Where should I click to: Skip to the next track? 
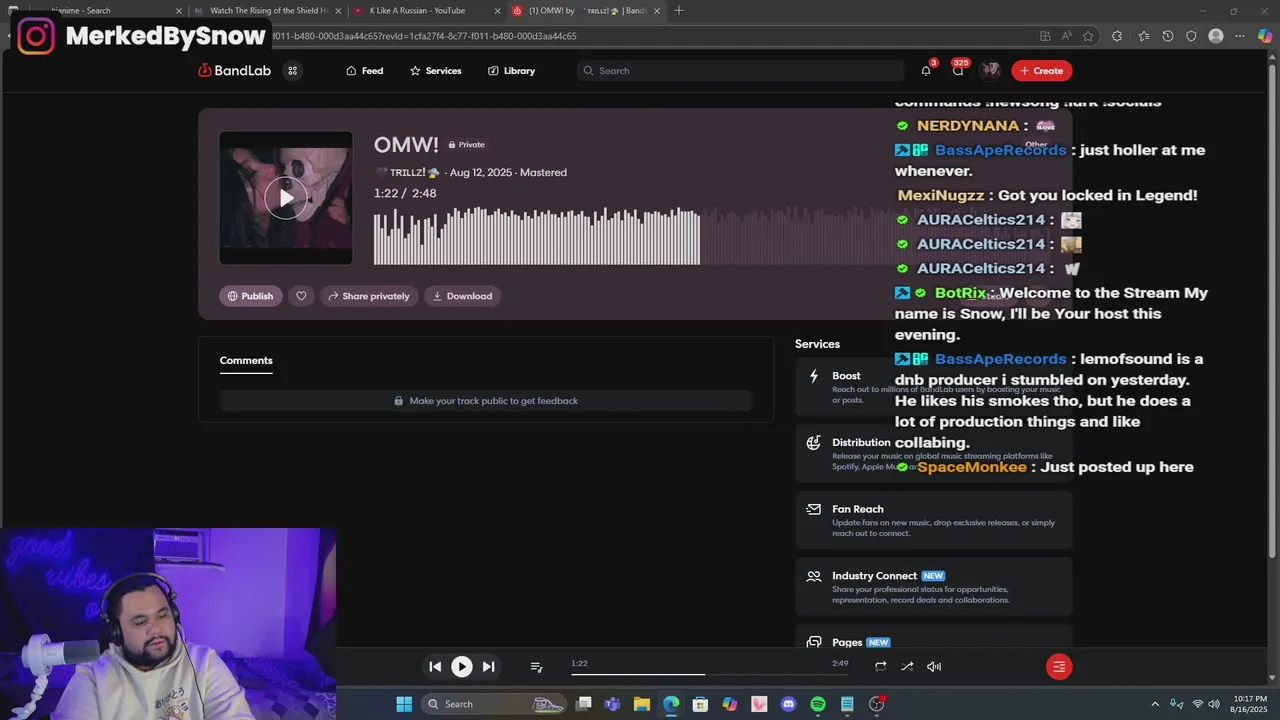488,666
